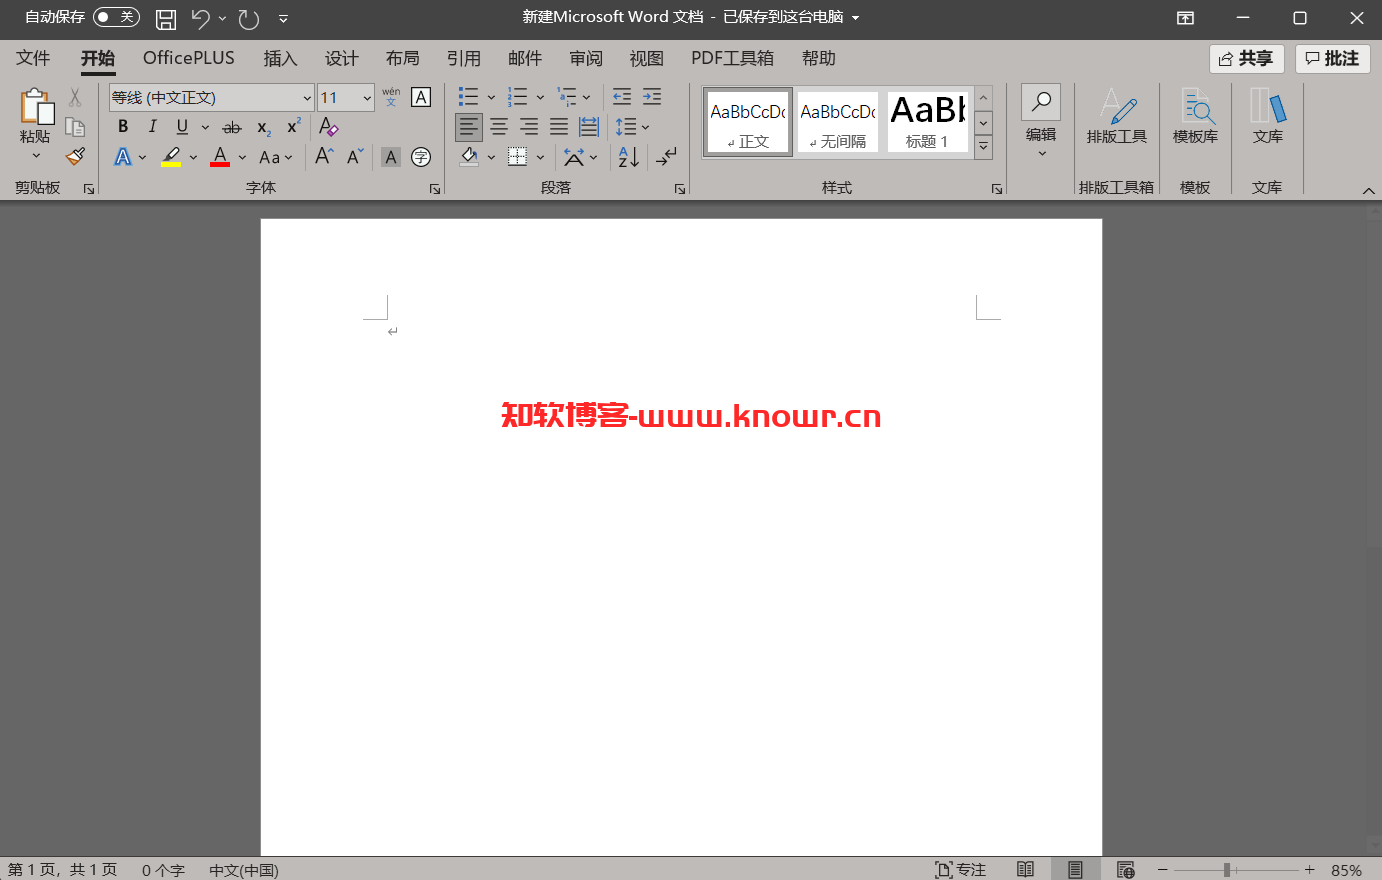Increase paragraph indent
This screenshot has height=880, width=1382.
pyautogui.click(x=652, y=97)
